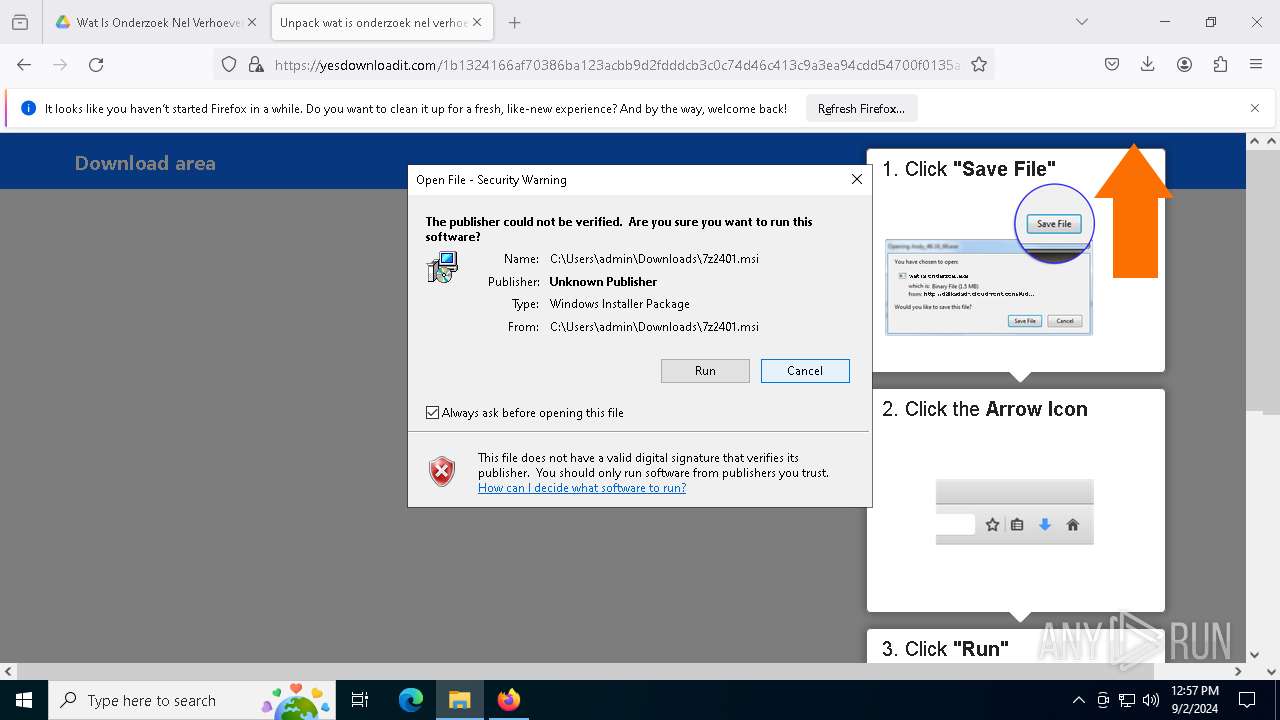
Task: Click Cancel in the Security Warning dialog
Action: coord(805,371)
